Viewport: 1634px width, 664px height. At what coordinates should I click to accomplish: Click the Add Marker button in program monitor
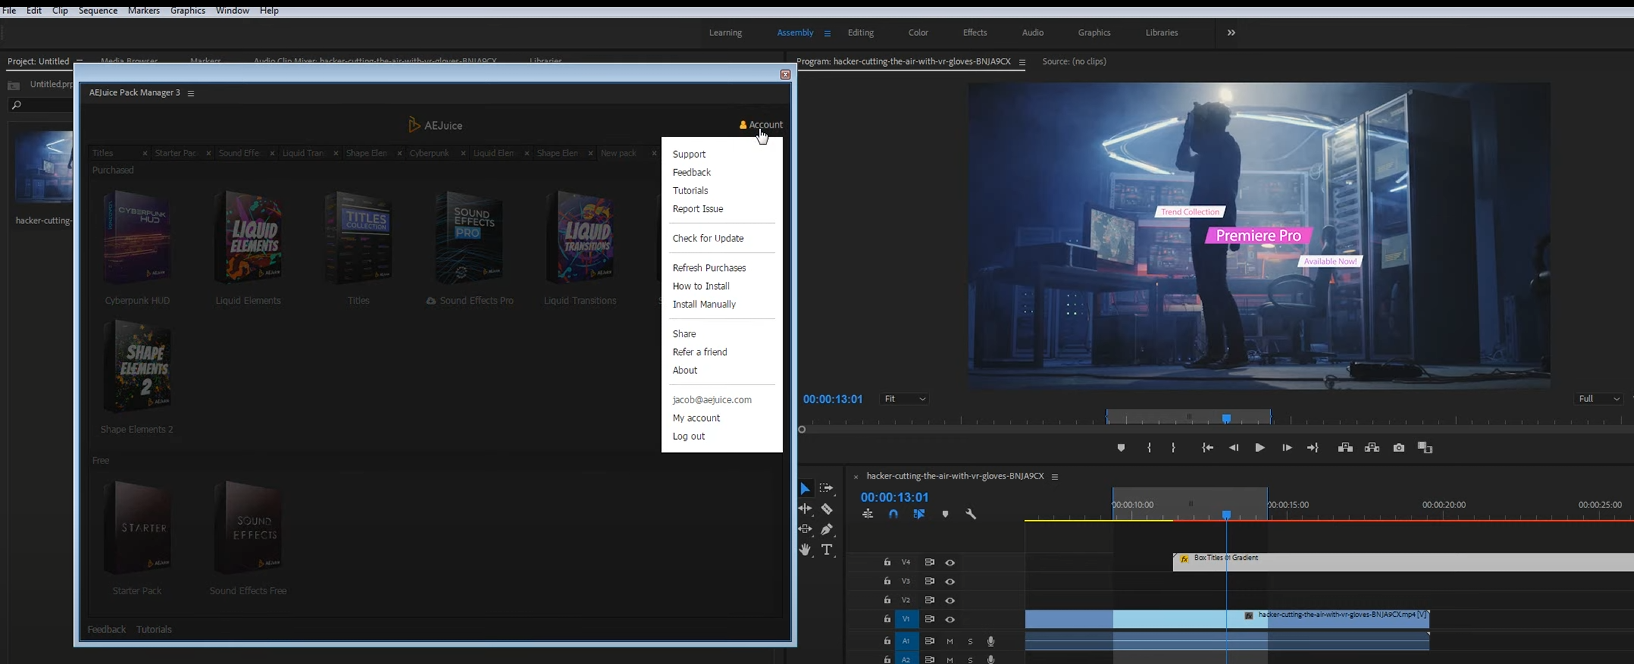[1121, 448]
